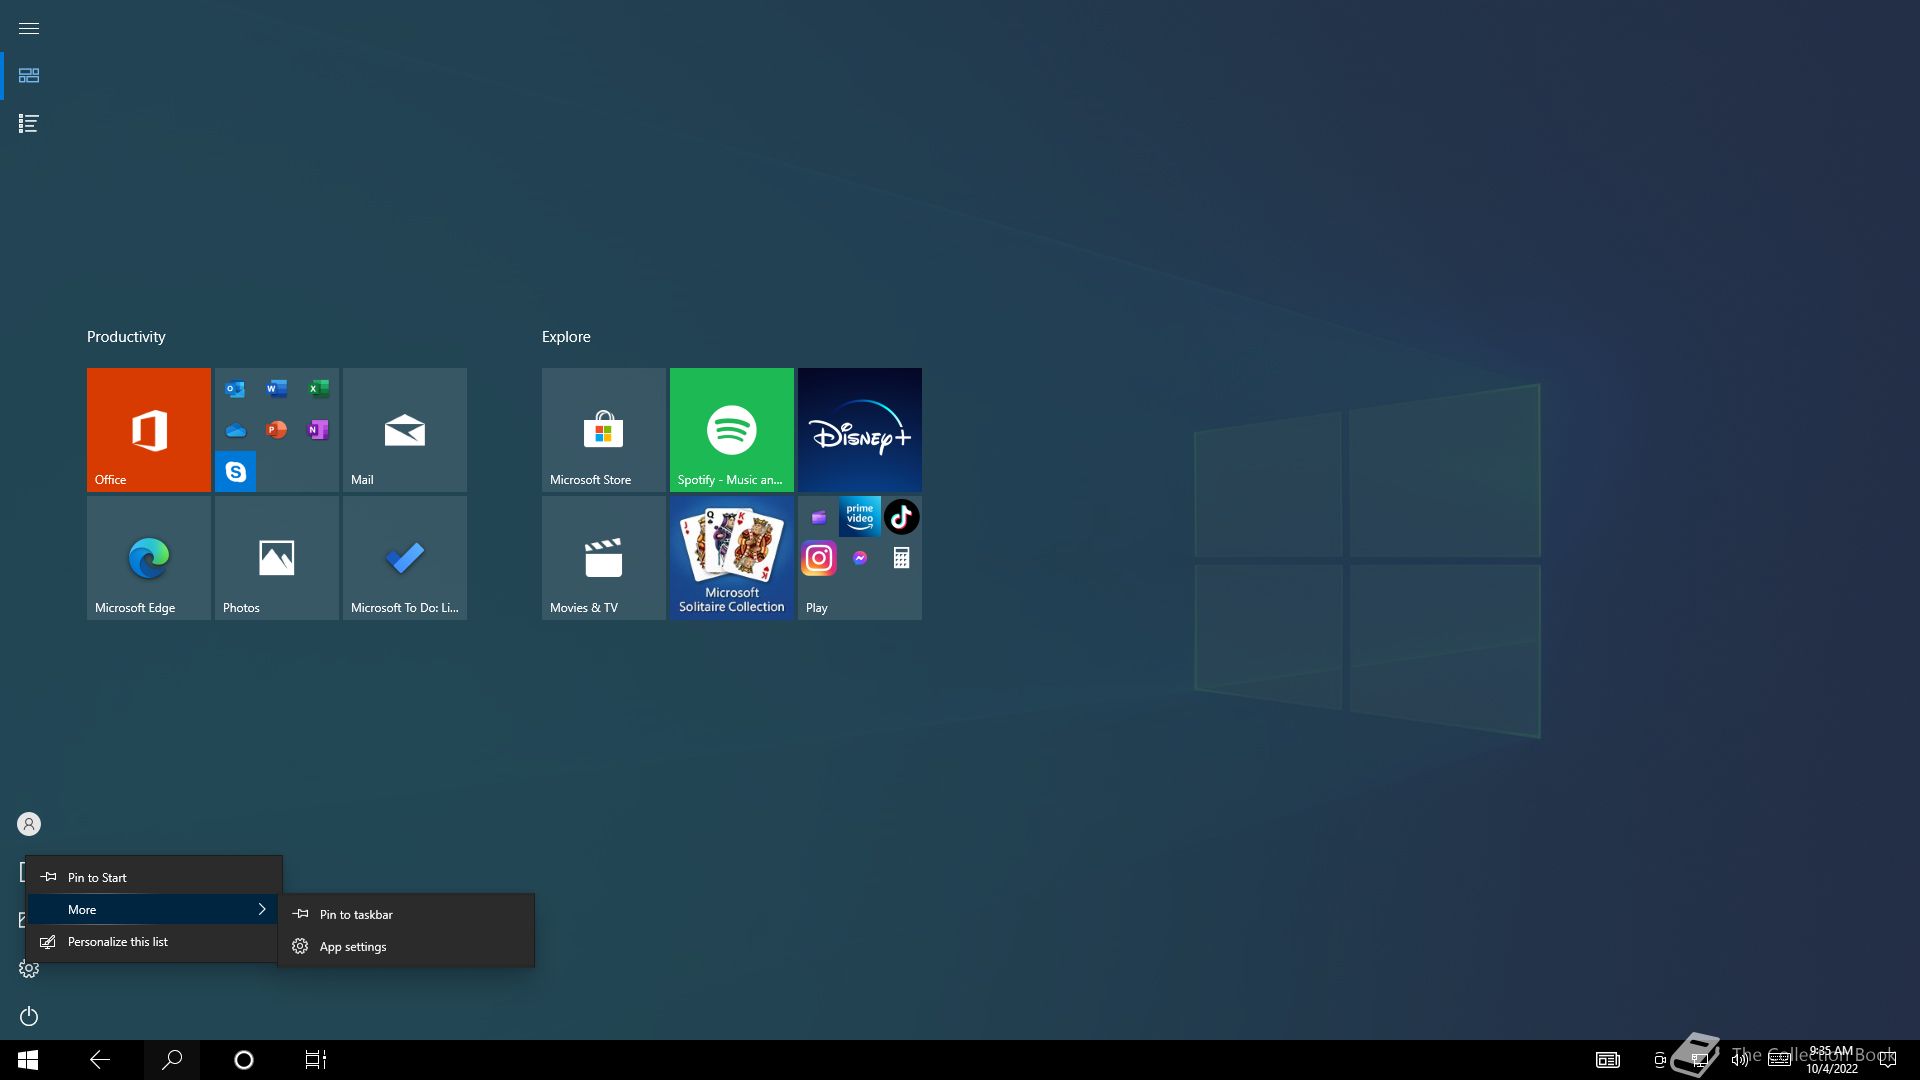Launch Spotify tile
The height and width of the screenshot is (1080, 1920).
tap(732, 430)
